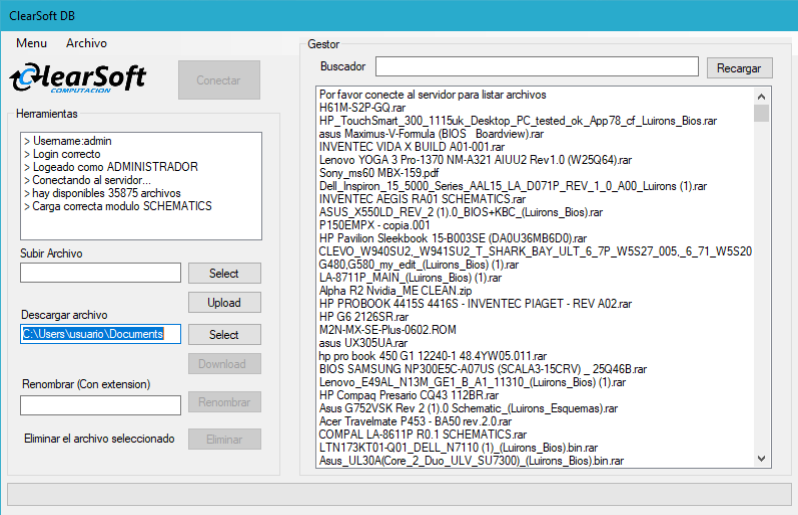Click log line 'Carga correcta modulo SCHEMATICS'

click(x=118, y=206)
